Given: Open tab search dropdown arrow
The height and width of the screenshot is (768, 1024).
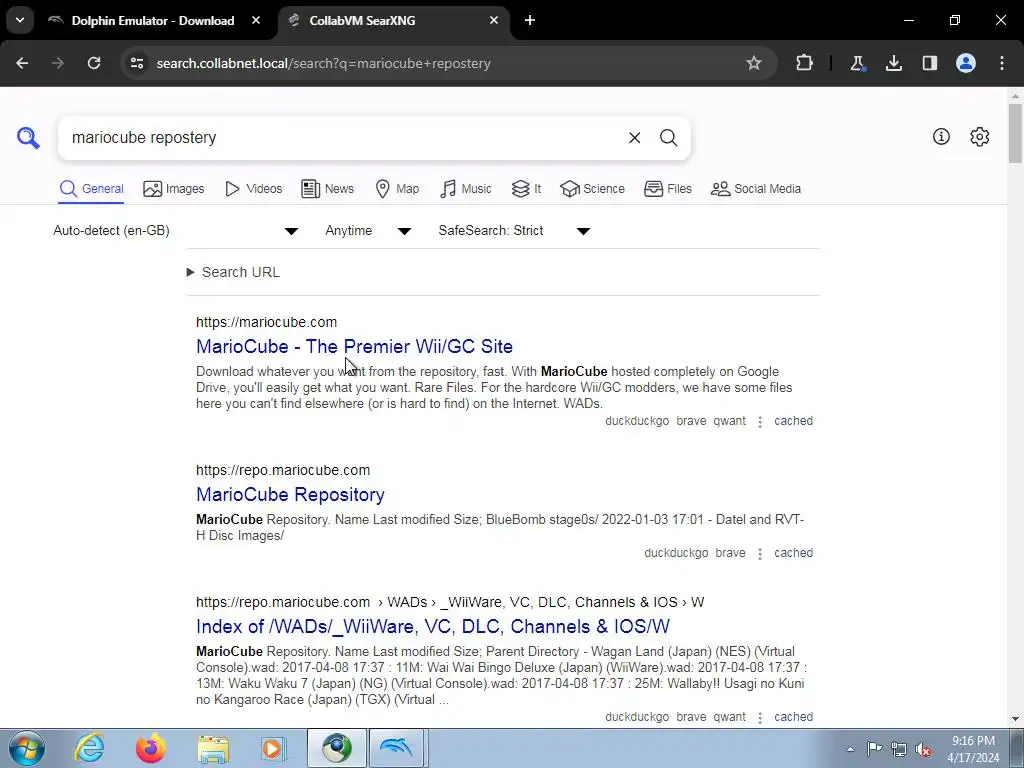Looking at the screenshot, I should [20, 20].
